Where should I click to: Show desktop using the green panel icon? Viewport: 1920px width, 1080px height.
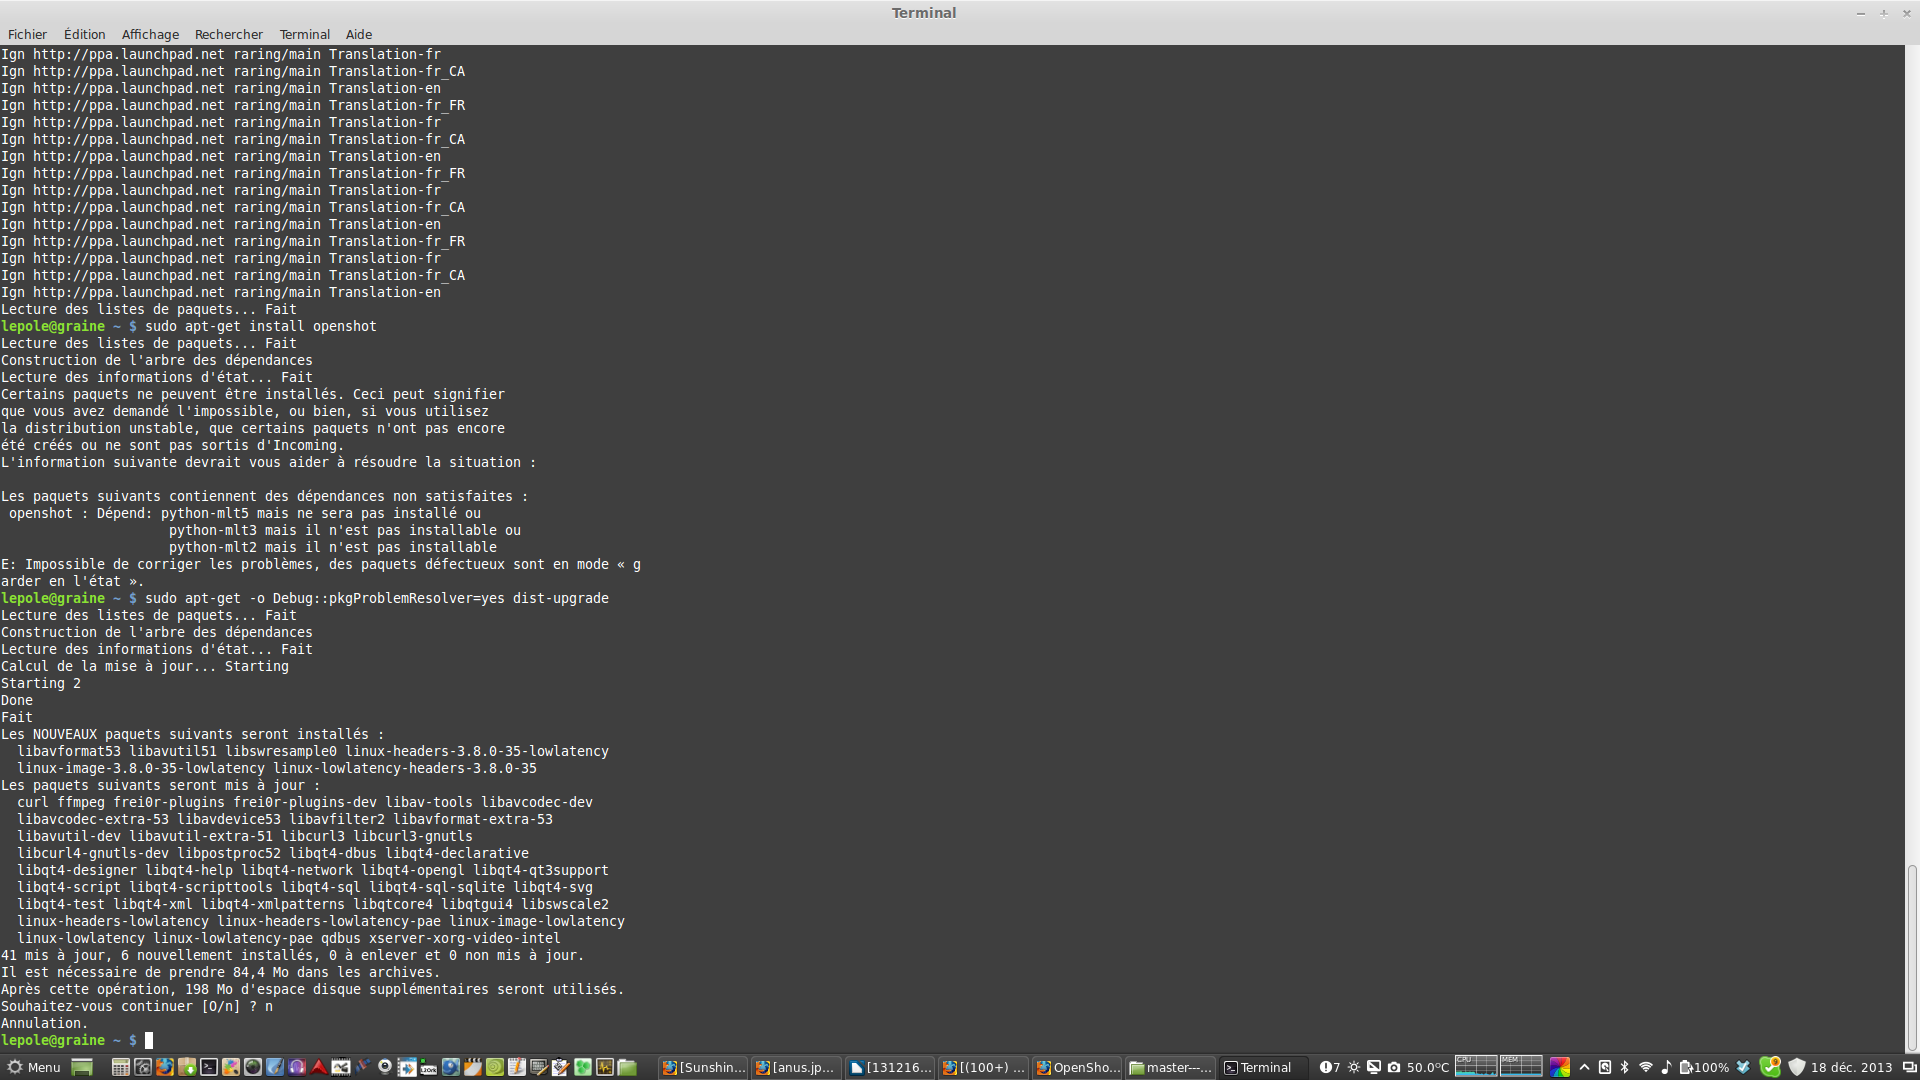[82, 1067]
